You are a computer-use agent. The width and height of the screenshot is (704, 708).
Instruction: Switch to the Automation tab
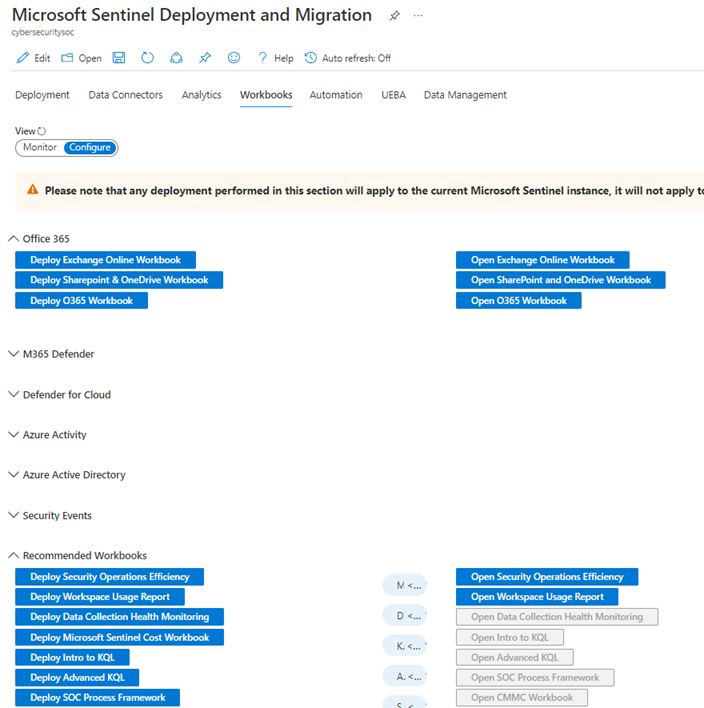pyautogui.click(x=336, y=95)
